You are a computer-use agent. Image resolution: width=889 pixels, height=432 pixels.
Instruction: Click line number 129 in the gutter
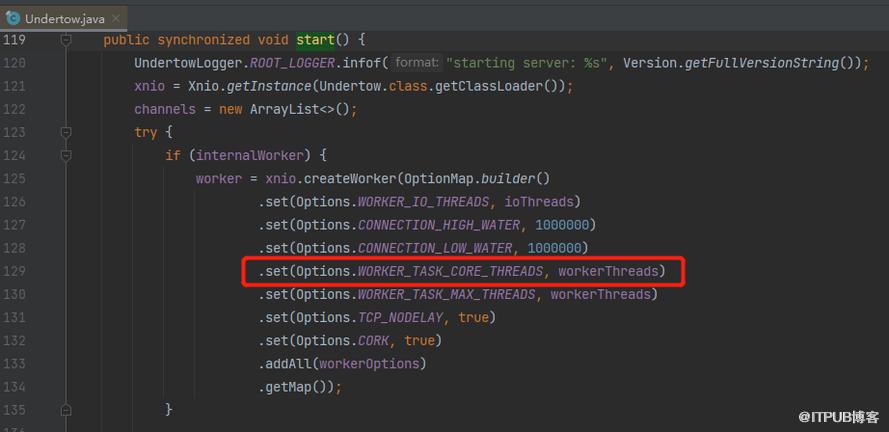click(14, 272)
